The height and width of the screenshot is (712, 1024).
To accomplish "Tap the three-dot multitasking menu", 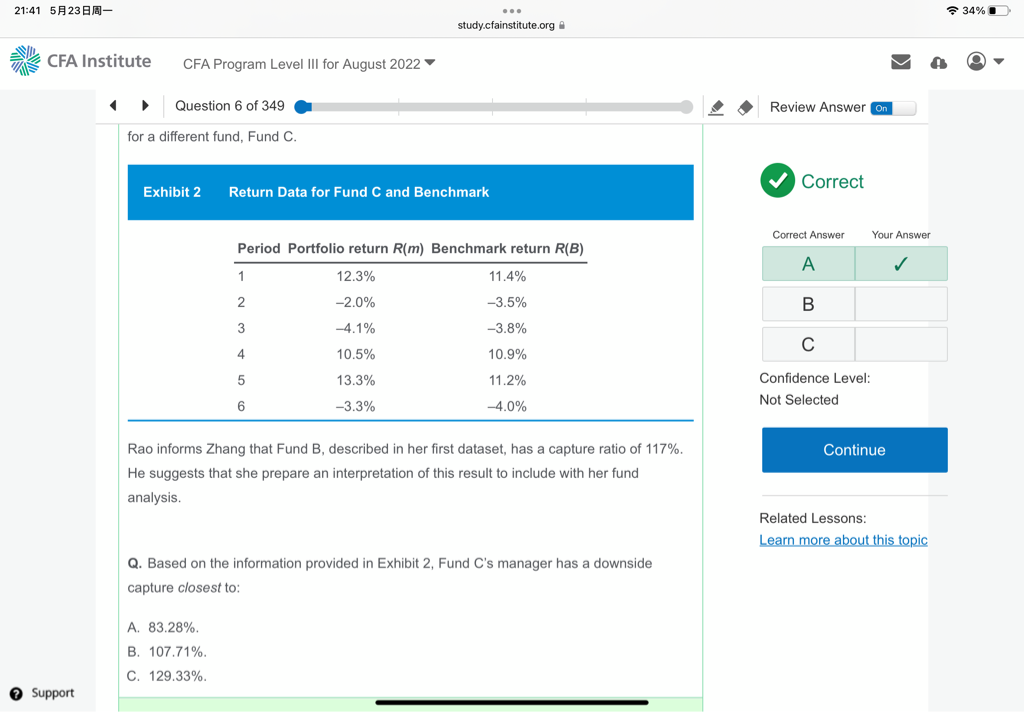I will pos(512,12).
